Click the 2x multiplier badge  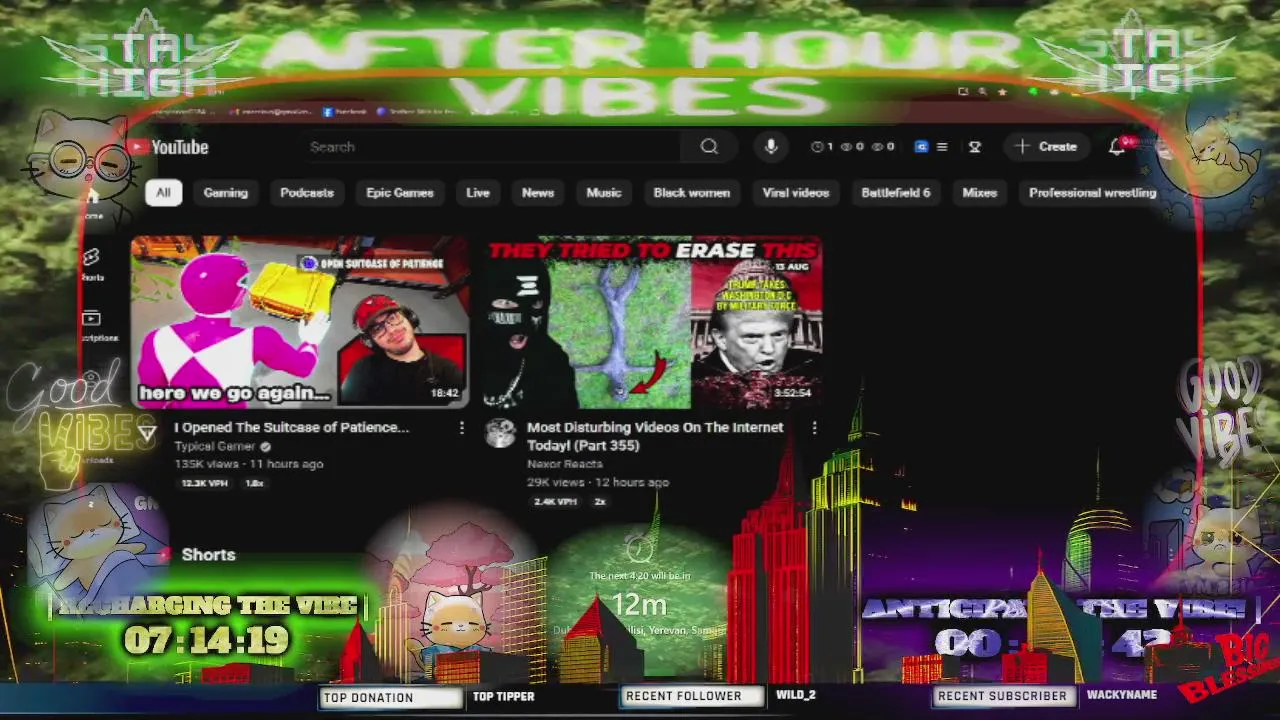pos(600,501)
